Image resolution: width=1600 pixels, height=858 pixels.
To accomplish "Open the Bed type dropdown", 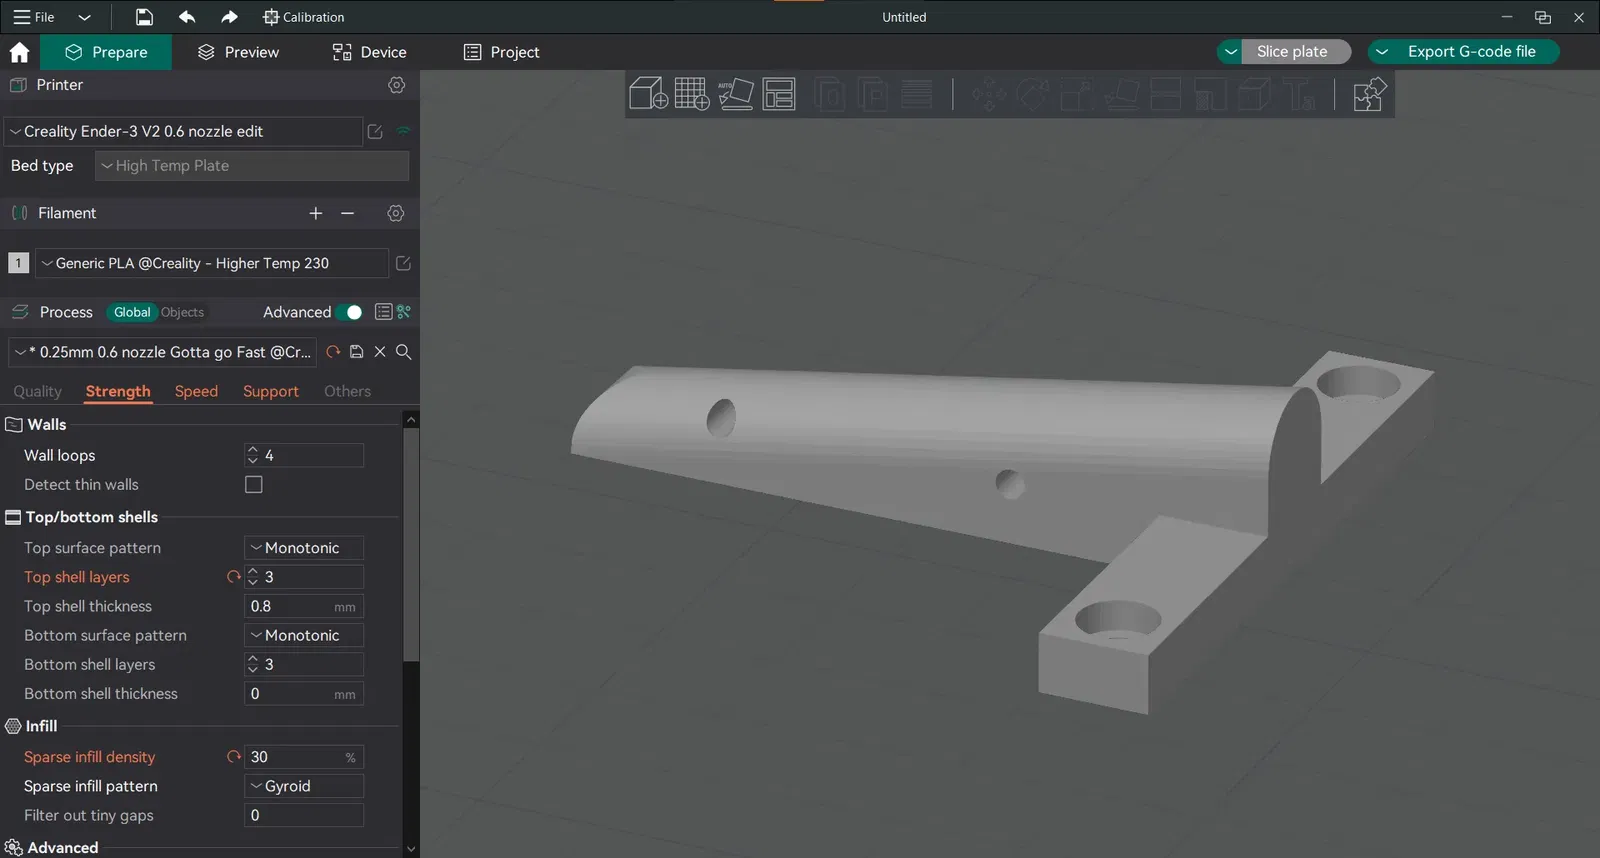I will point(252,166).
